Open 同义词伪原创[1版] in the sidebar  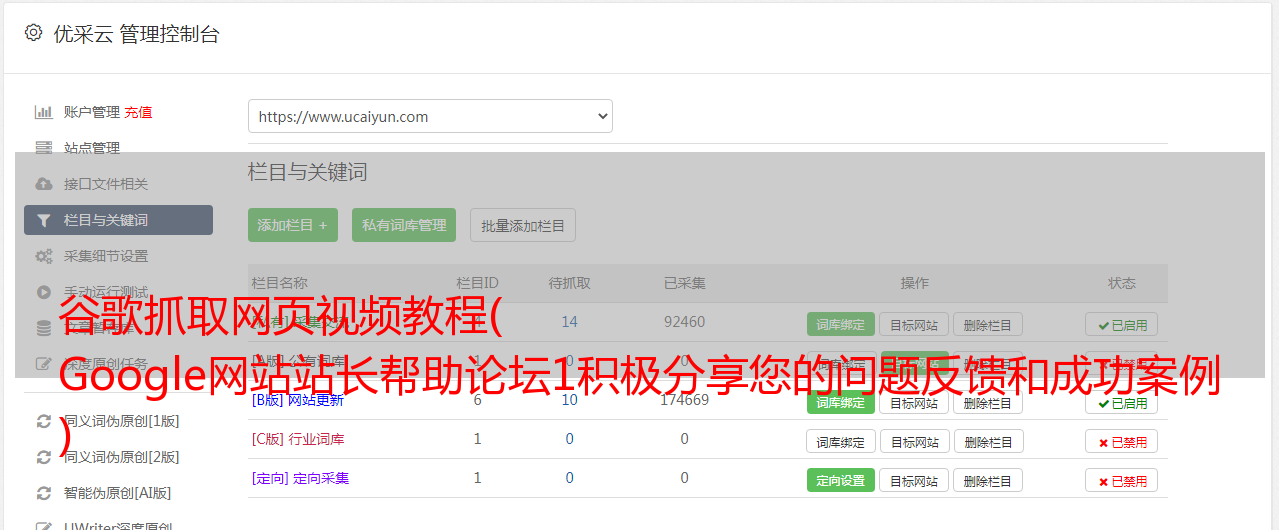coord(122,421)
